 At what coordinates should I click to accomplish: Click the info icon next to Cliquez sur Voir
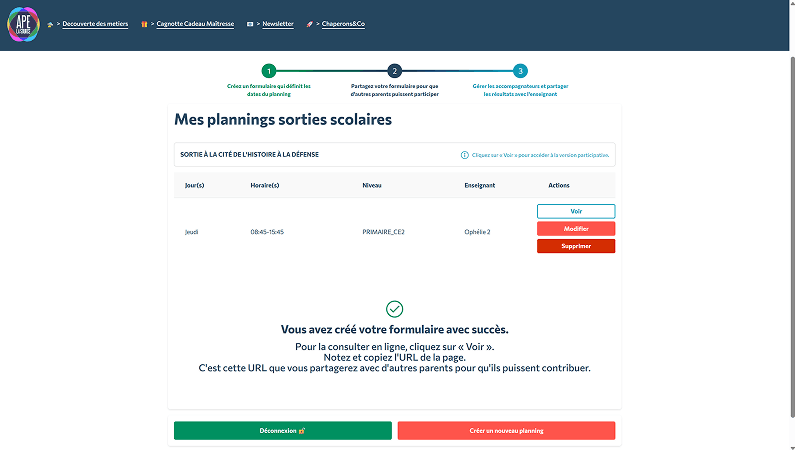(x=465, y=155)
